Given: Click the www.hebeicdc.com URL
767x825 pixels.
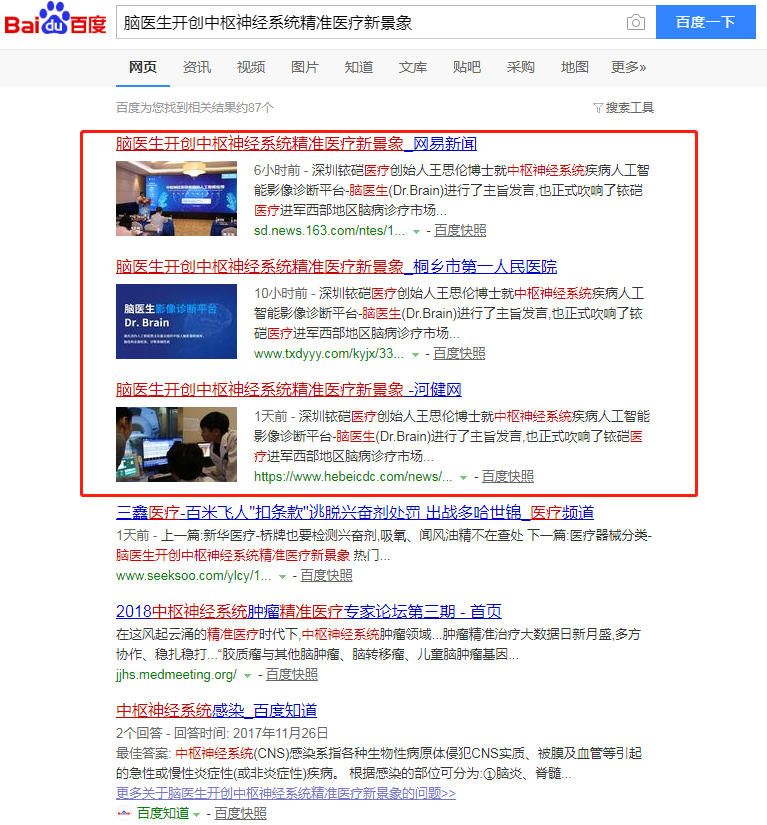Looking at the screenshot, I should 353,477.
